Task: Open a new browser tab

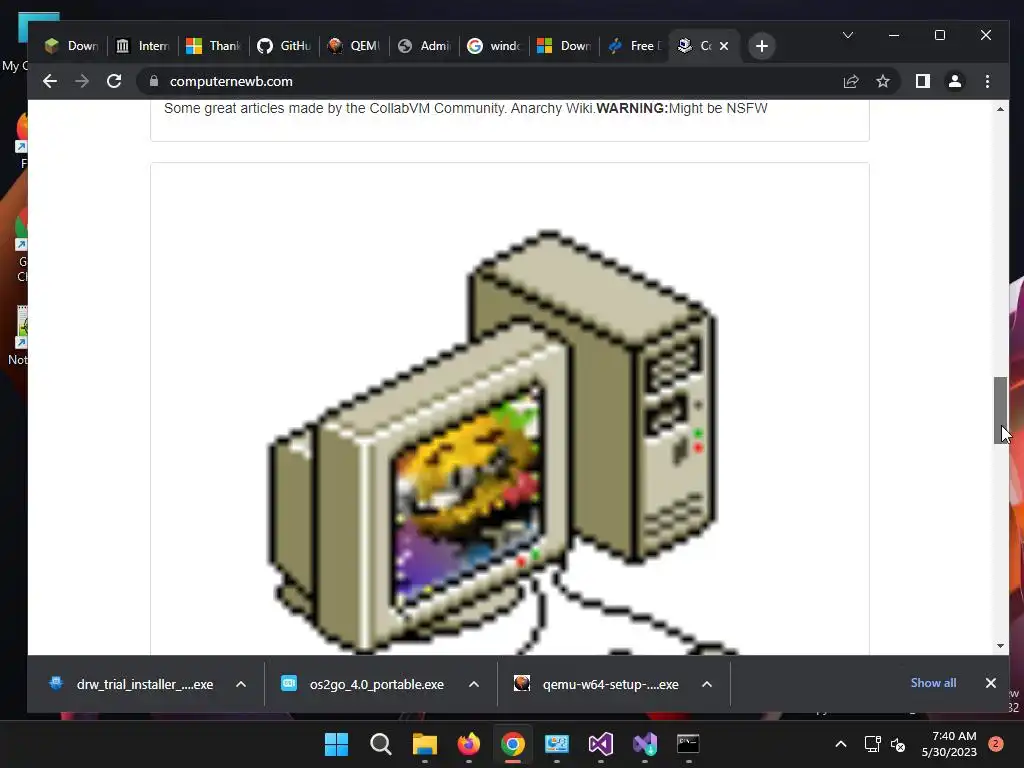Action: [761, 46]
